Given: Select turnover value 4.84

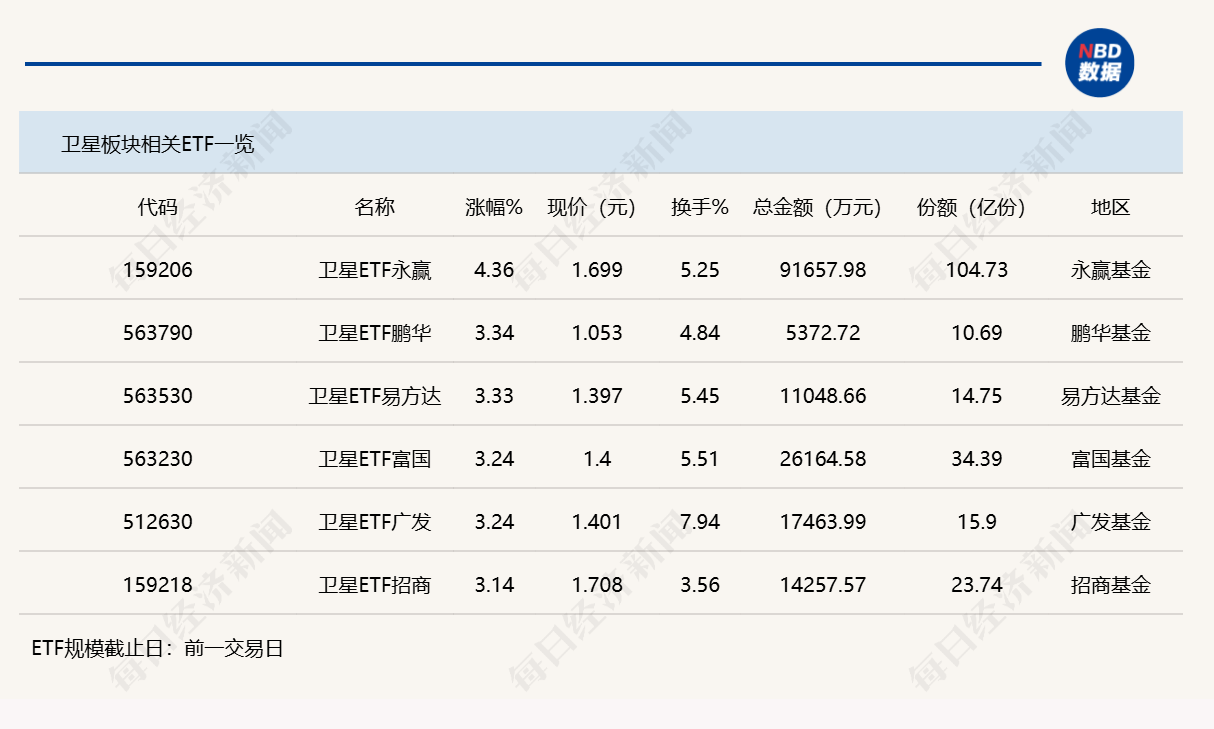Looking at the screenshot, I should (700, 333).
